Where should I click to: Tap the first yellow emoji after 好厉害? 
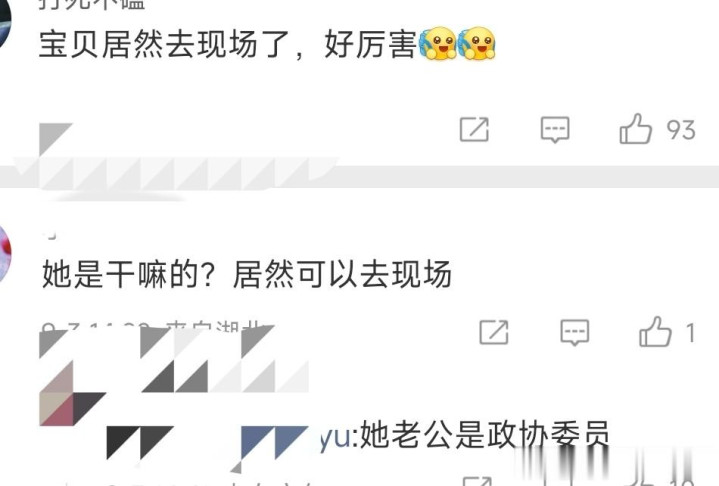click(438, 44)
